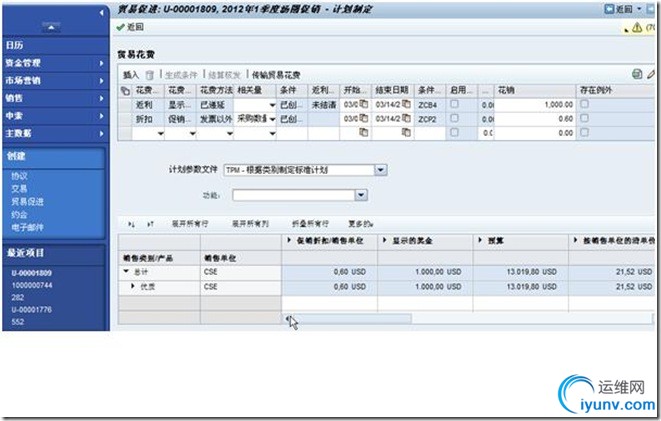Click the trash delete icon beside 插入

150,75
